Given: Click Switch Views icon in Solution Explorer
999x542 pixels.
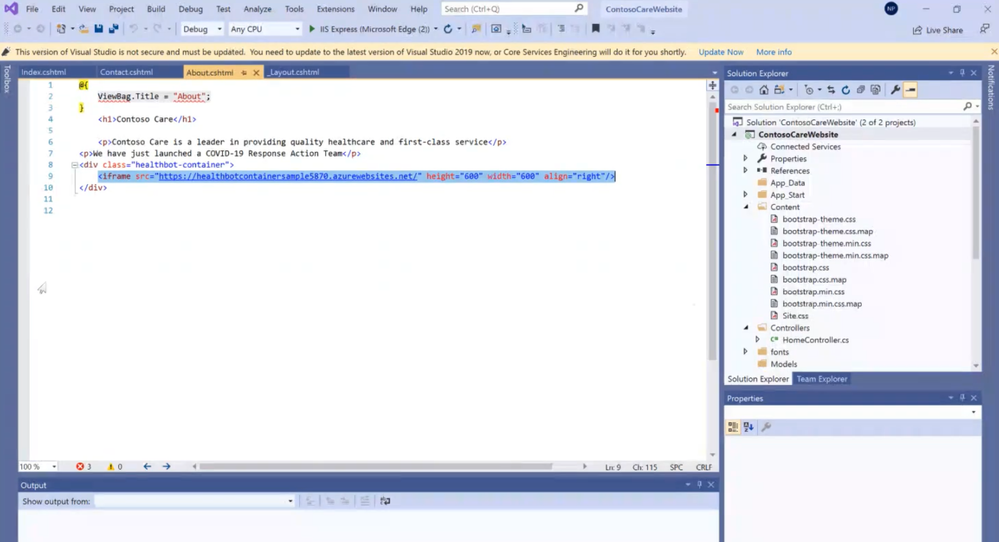Looking at the screenshot, I should point(779,90).
